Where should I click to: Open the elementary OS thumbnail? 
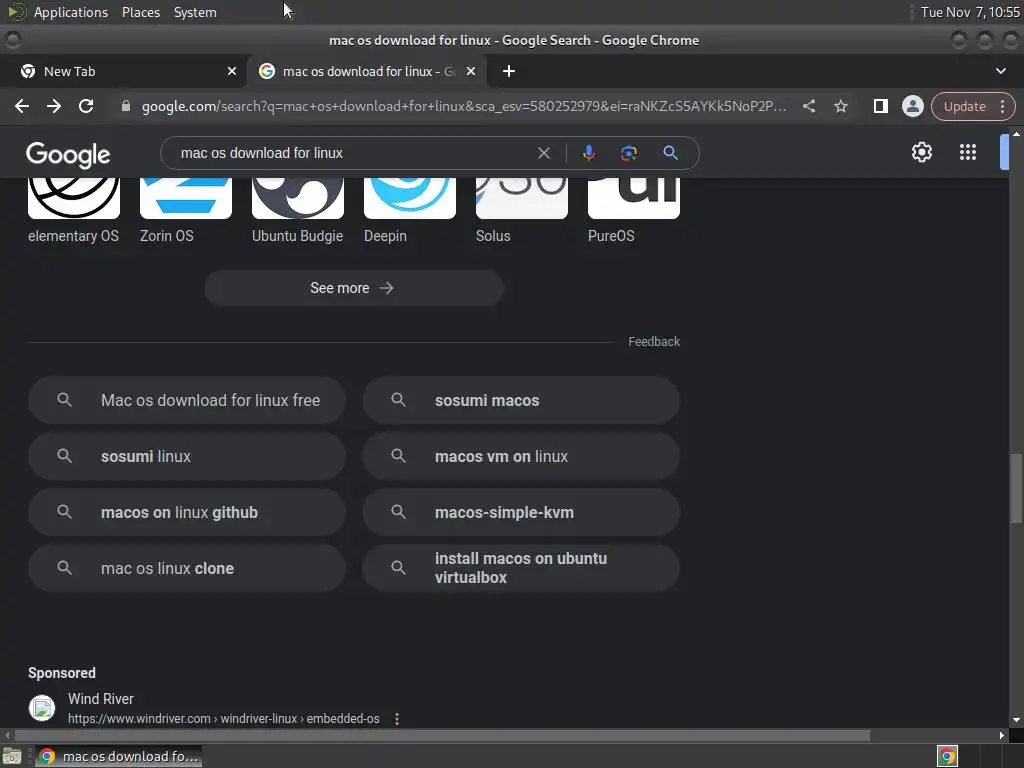(x=74, y=198)
